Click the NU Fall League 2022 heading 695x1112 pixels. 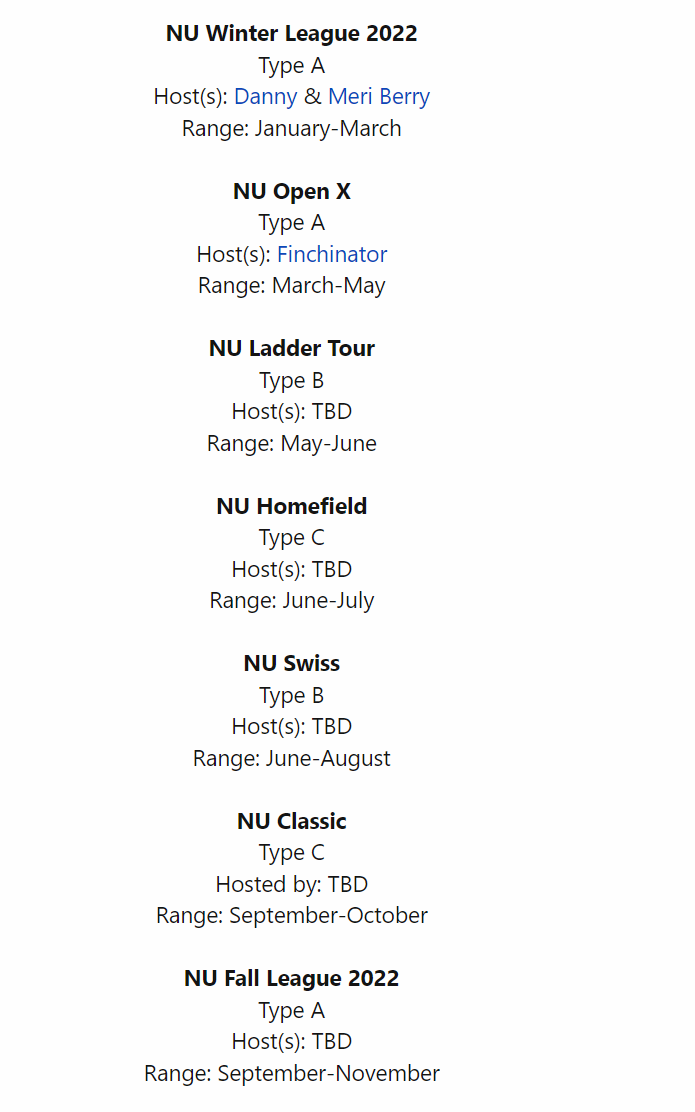click(291, 978)
